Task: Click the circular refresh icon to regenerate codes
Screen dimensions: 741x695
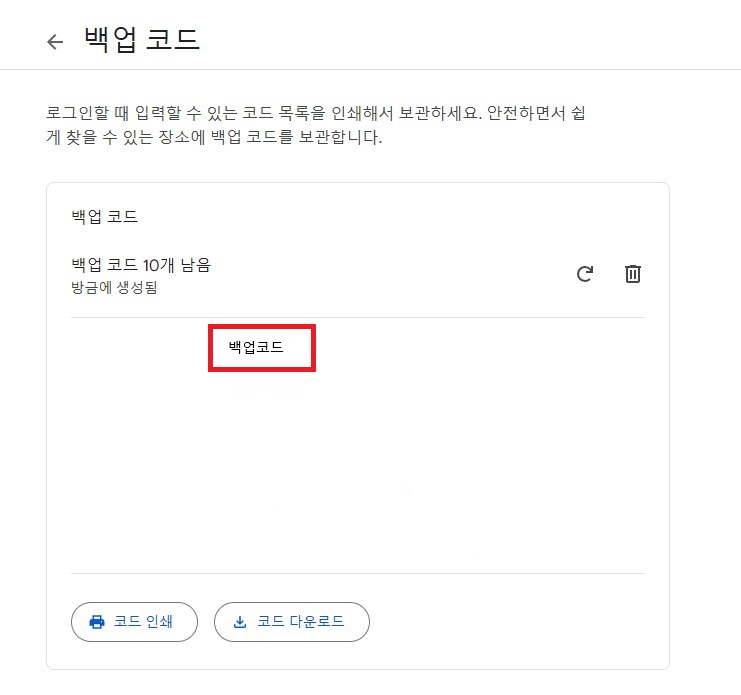Action: coord(585,274)
